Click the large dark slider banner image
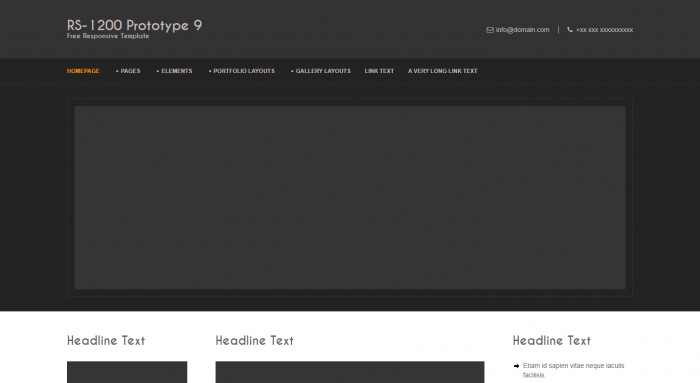The width and height of the screenshot is (700, 383). point(350,197)
